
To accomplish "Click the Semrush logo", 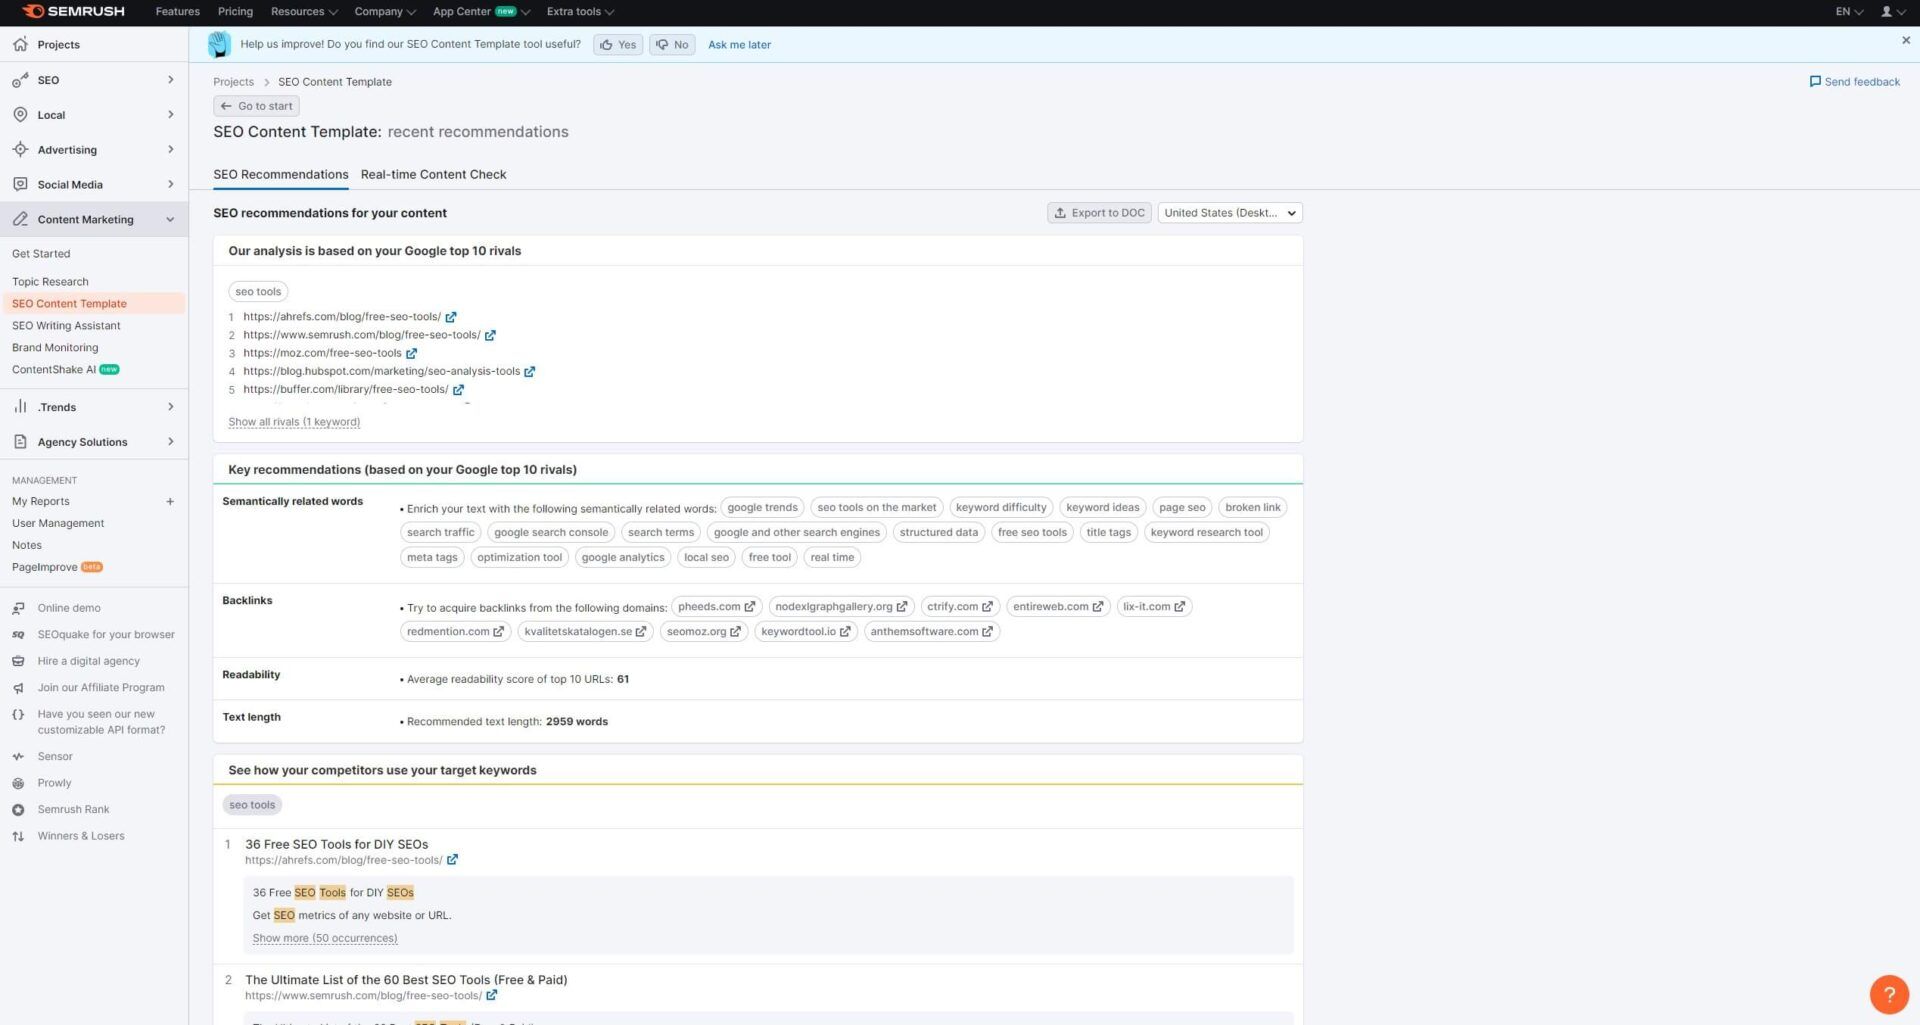I will coord(73,11).
